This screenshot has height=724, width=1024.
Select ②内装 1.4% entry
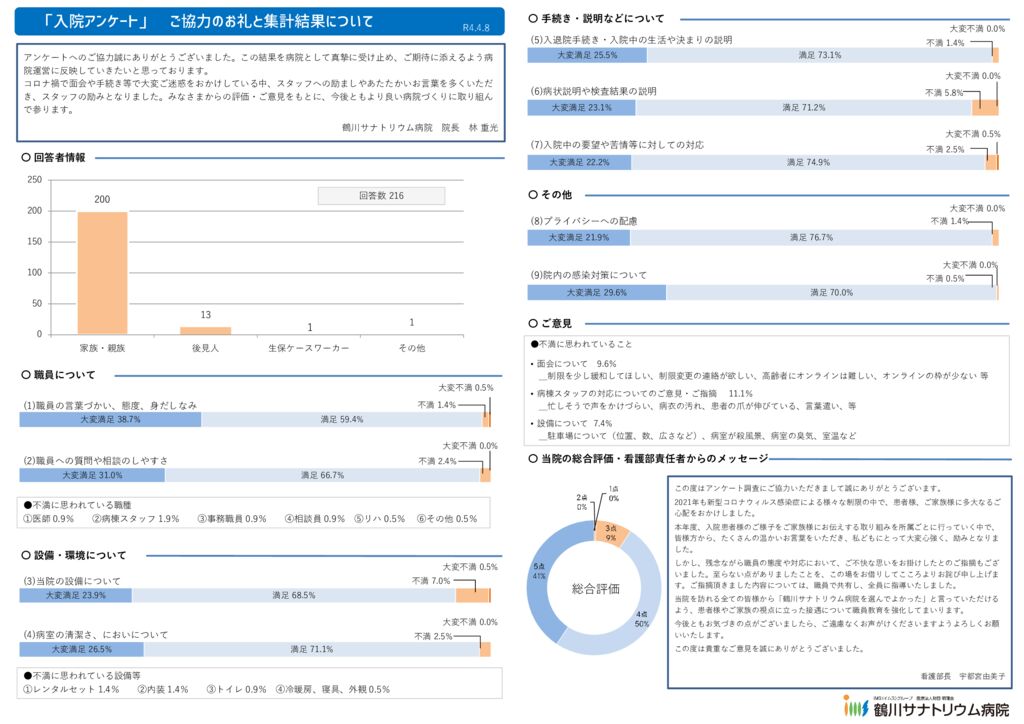point(163,689)
